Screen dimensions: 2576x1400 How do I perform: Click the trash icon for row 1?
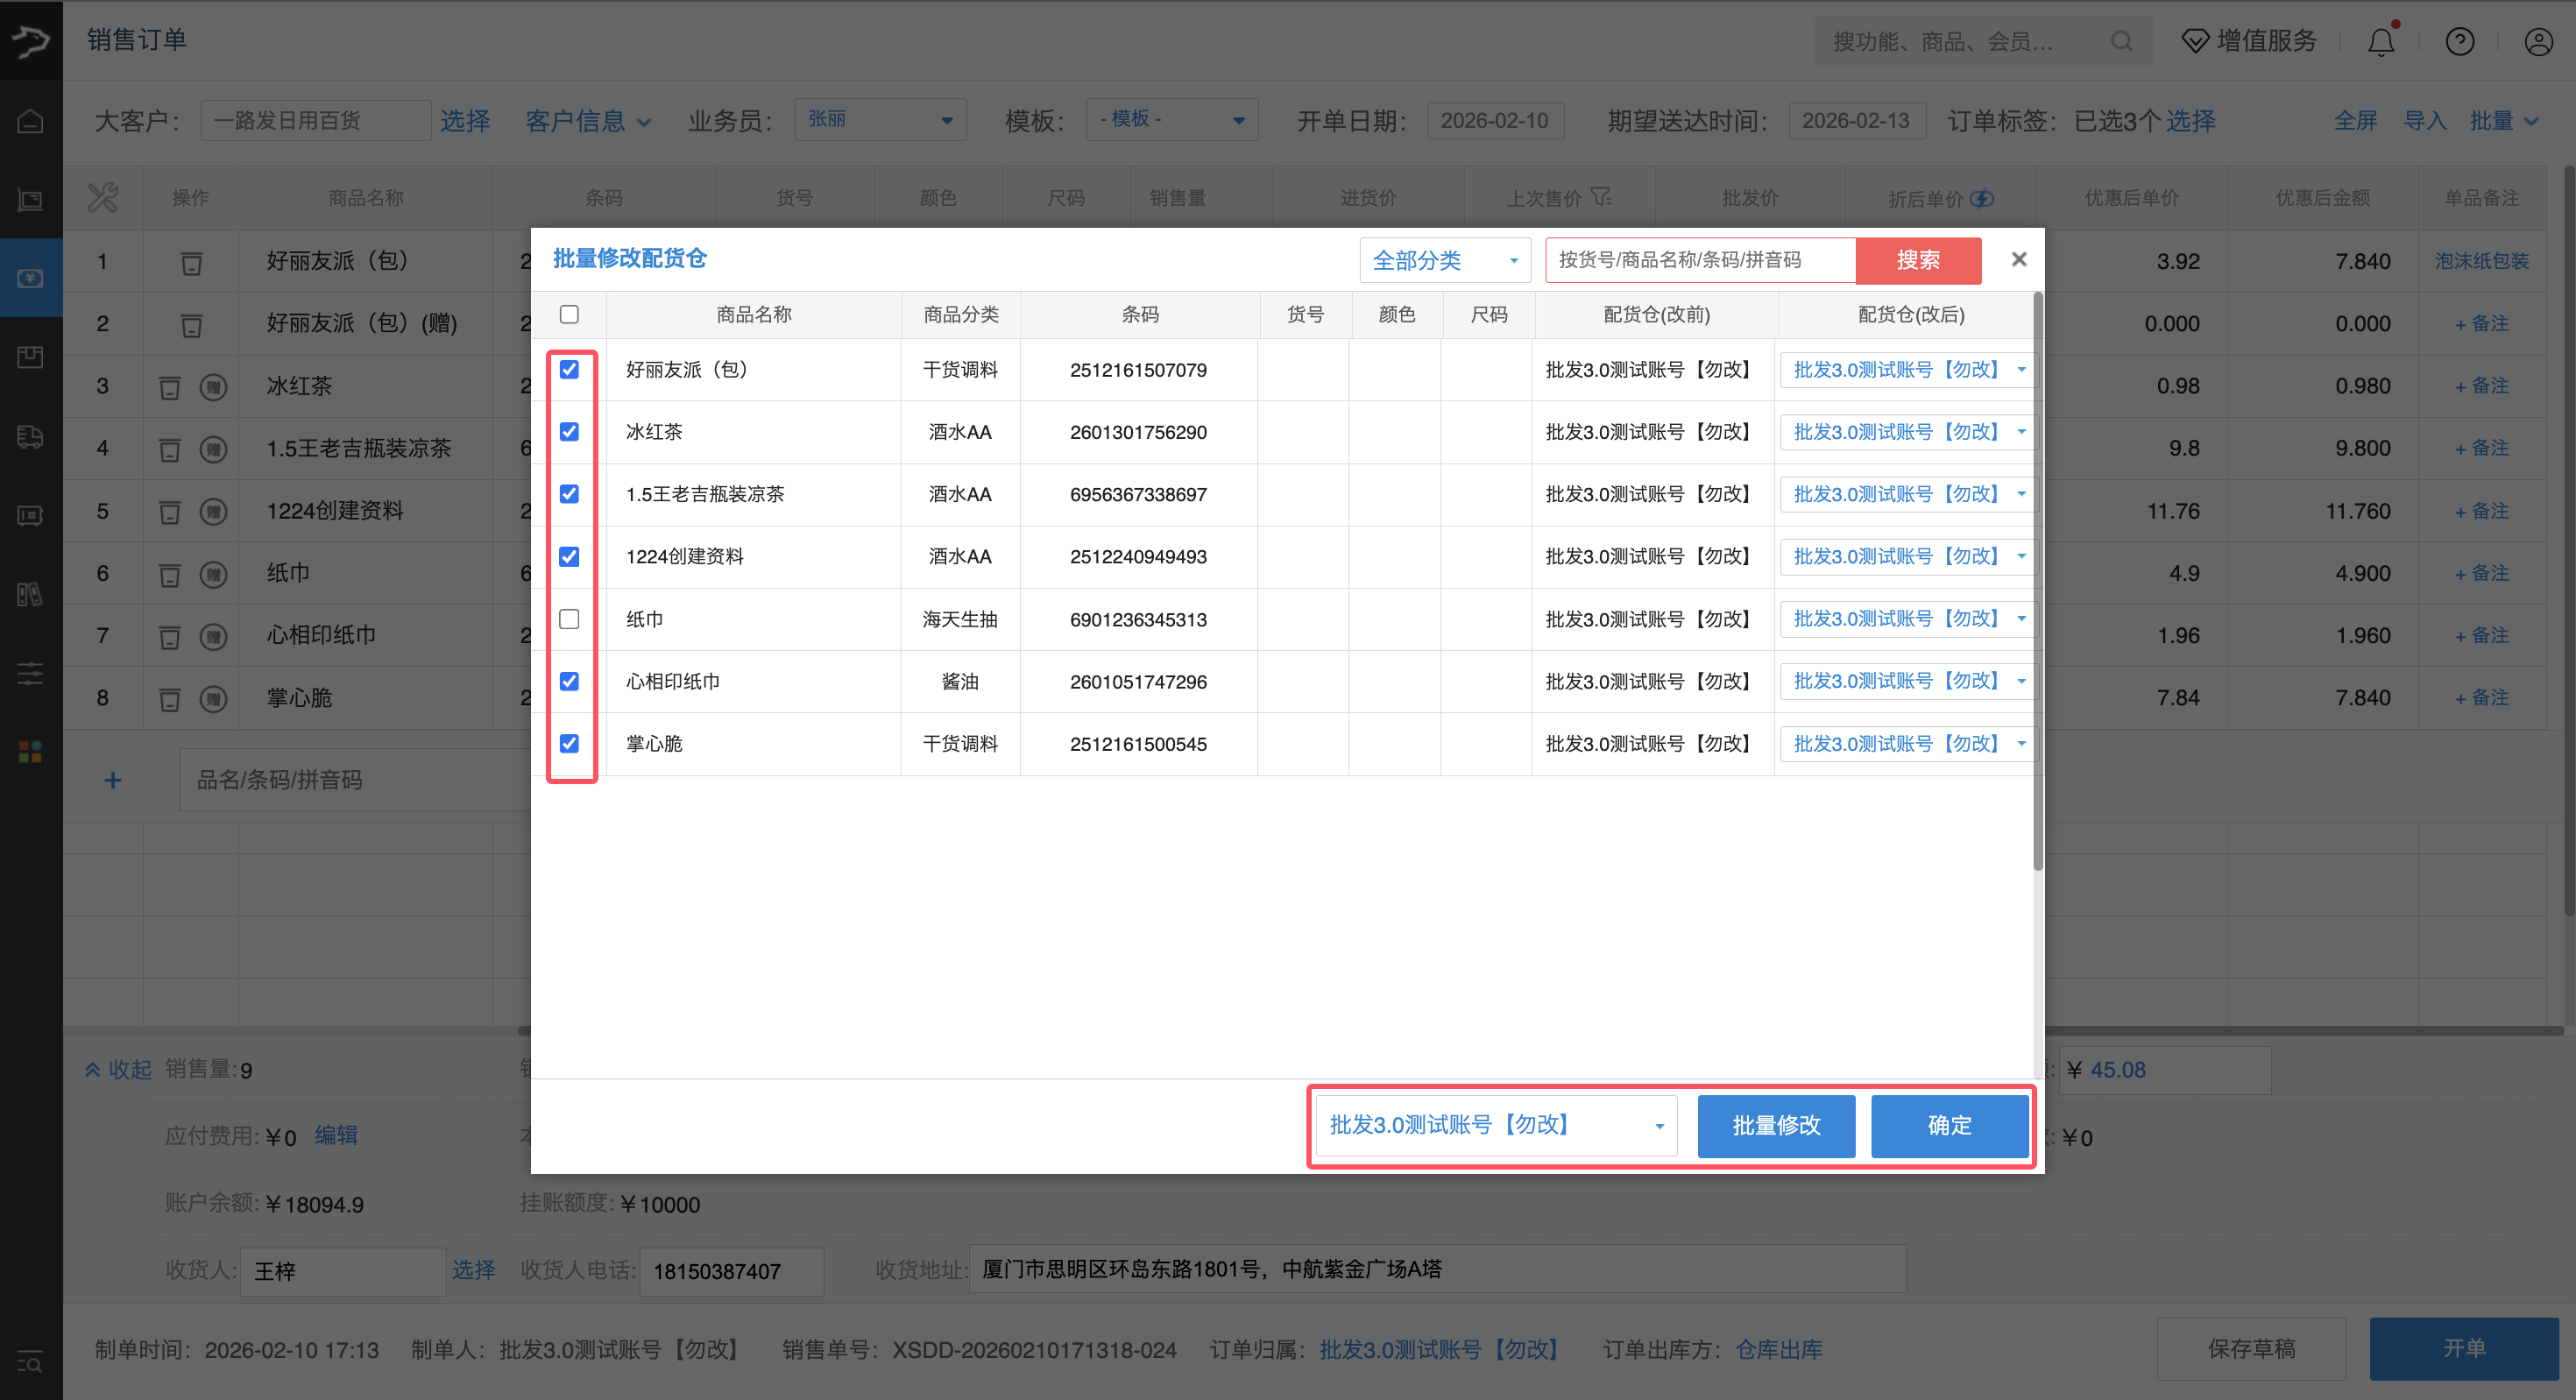[191, 263]
